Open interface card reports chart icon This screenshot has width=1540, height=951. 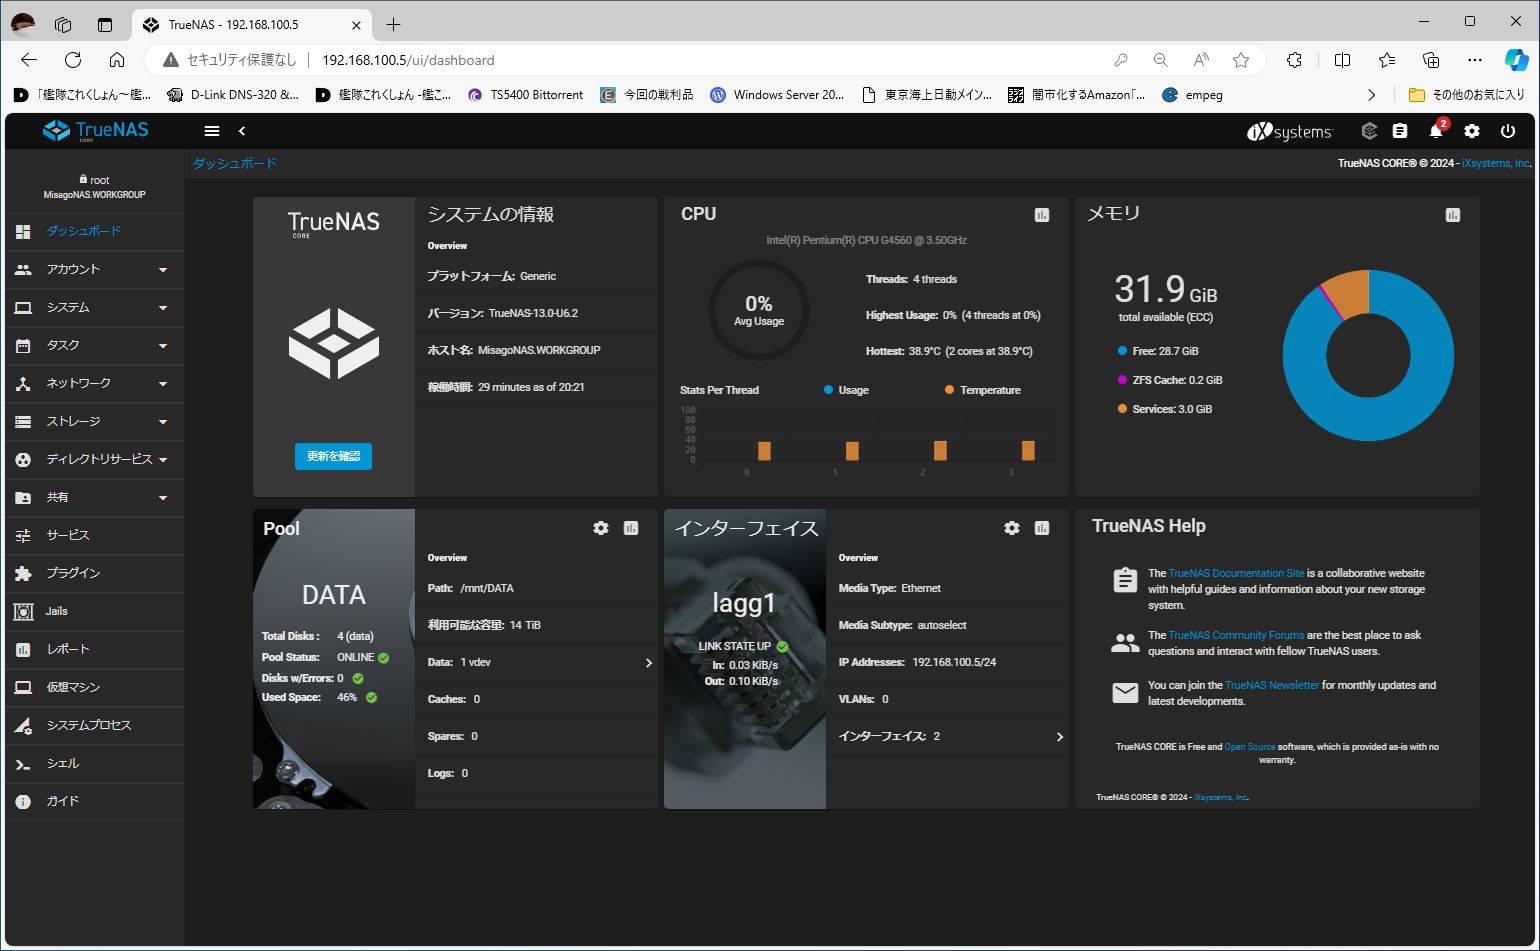[1042, 528]
